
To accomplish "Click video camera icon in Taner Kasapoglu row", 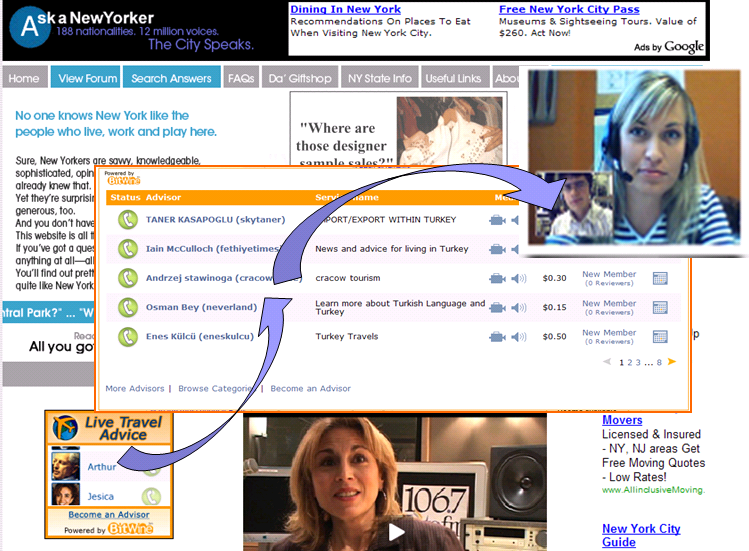I will (497, 220).
